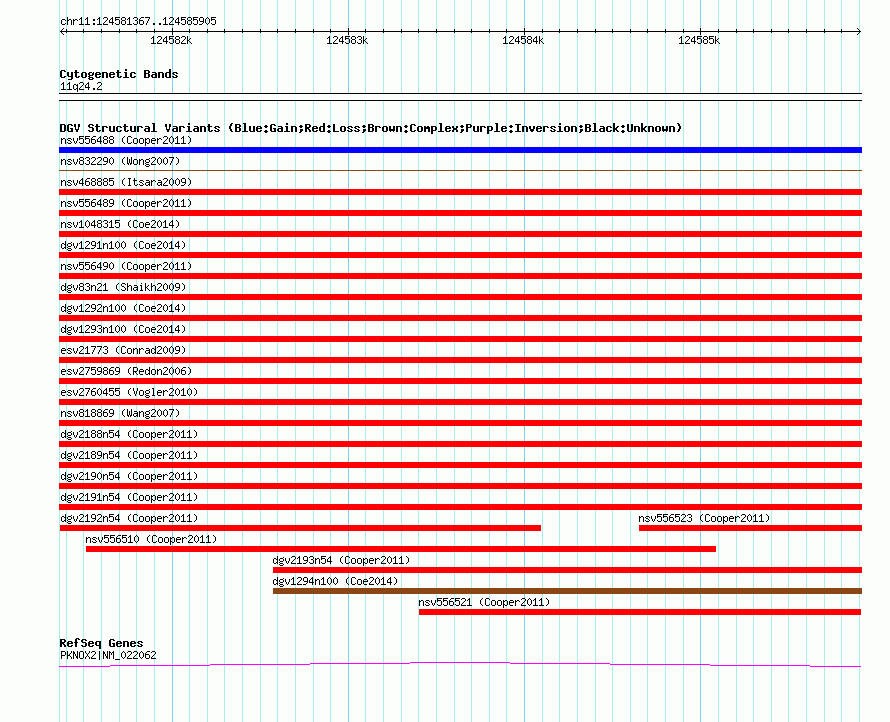This screenshot has width=890, height=722.
Task: Open variant dgv2190n54 (Cooper2011) label
Action: [129, 476]
